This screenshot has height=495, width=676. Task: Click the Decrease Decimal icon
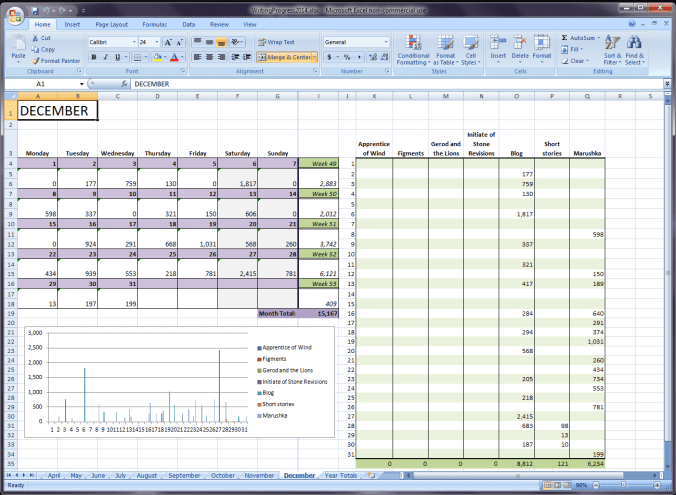[x=385, y=57]
